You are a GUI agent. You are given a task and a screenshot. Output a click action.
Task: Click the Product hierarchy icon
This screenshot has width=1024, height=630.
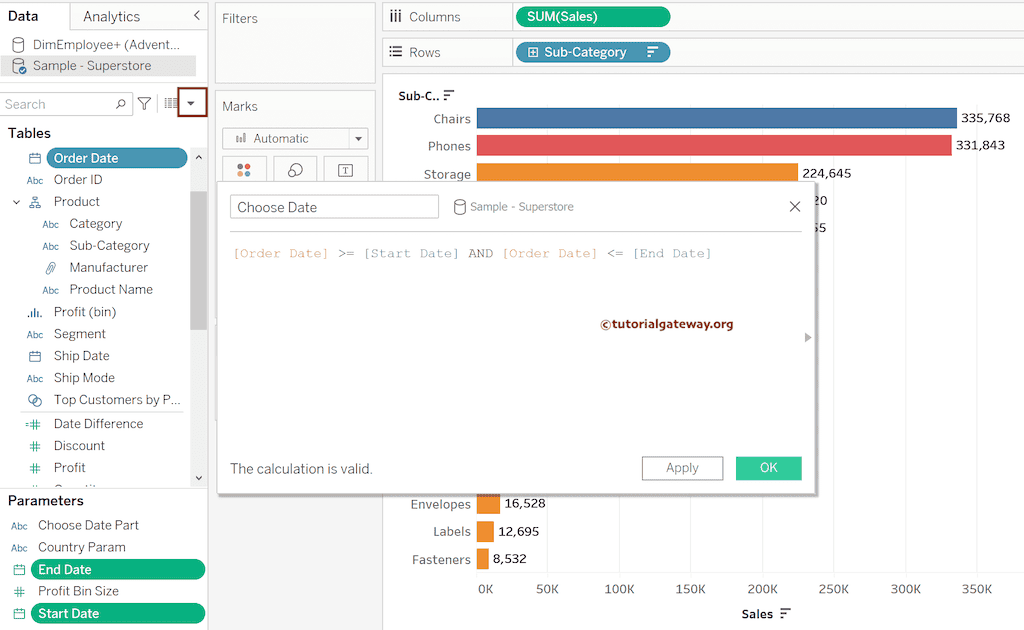(x=35, y=202)
